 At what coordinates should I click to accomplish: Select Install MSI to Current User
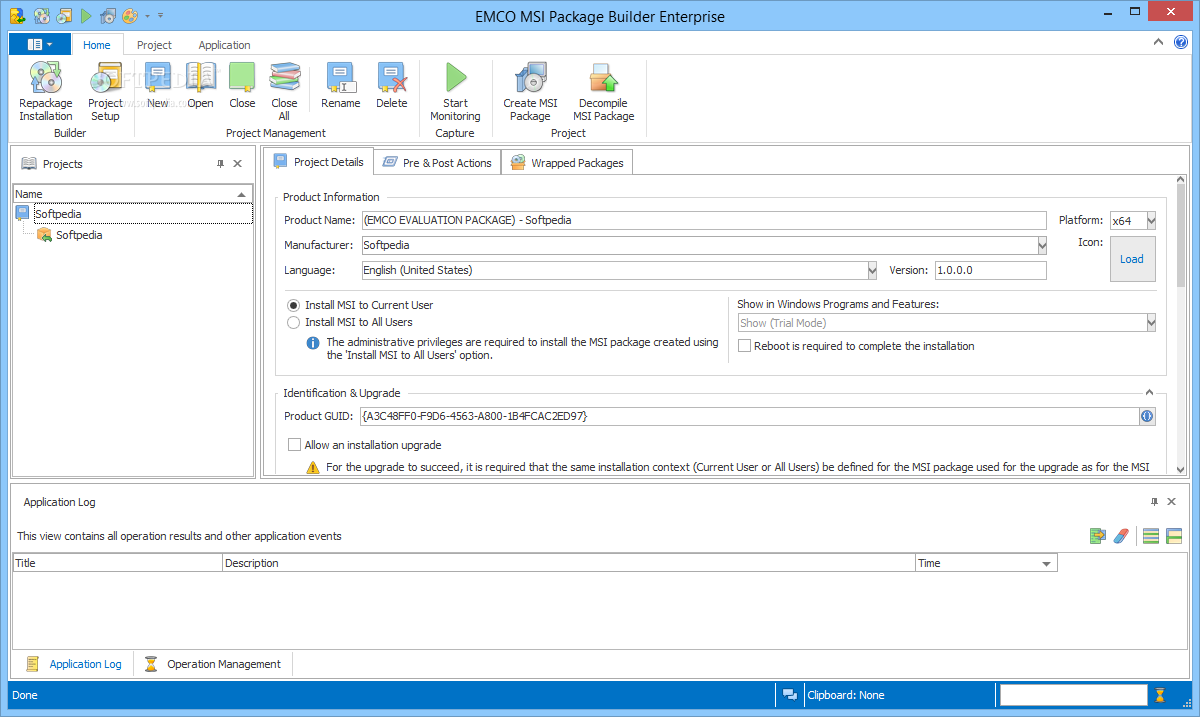point(293,305)
